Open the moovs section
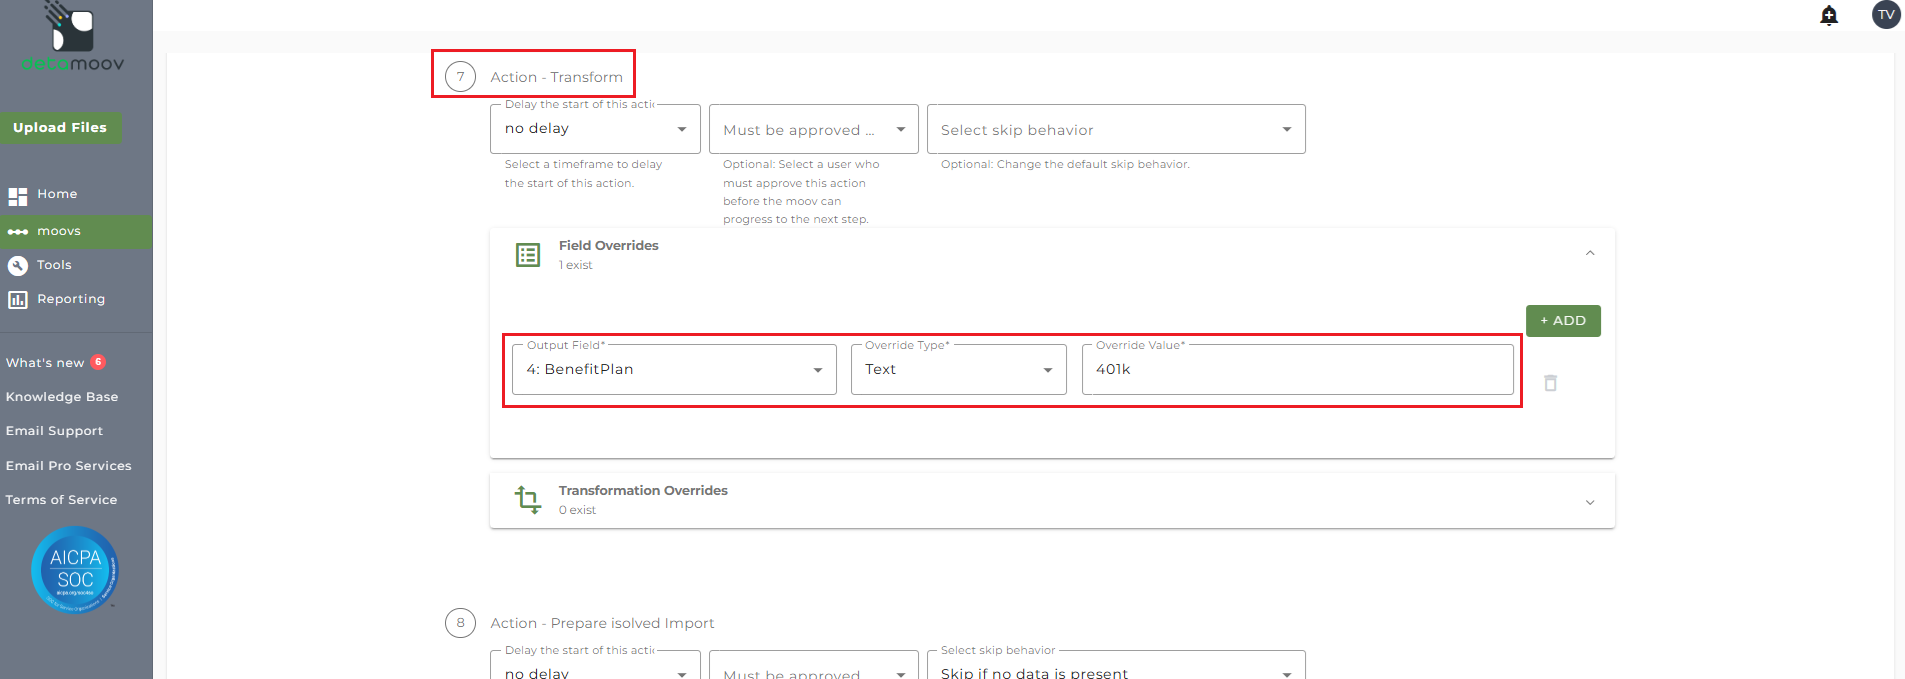The height and width of the screenshot is (679, 1905). point(59,231)
